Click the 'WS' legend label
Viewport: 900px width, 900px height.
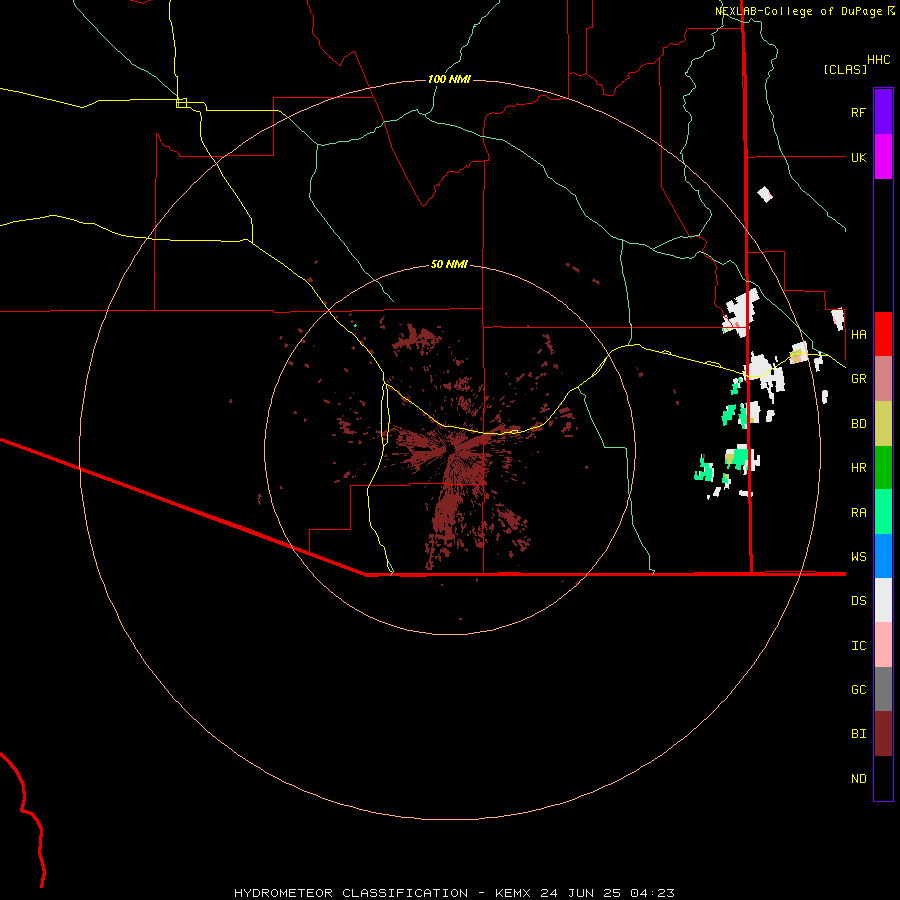pyautogui.click(x=858, y=556)
